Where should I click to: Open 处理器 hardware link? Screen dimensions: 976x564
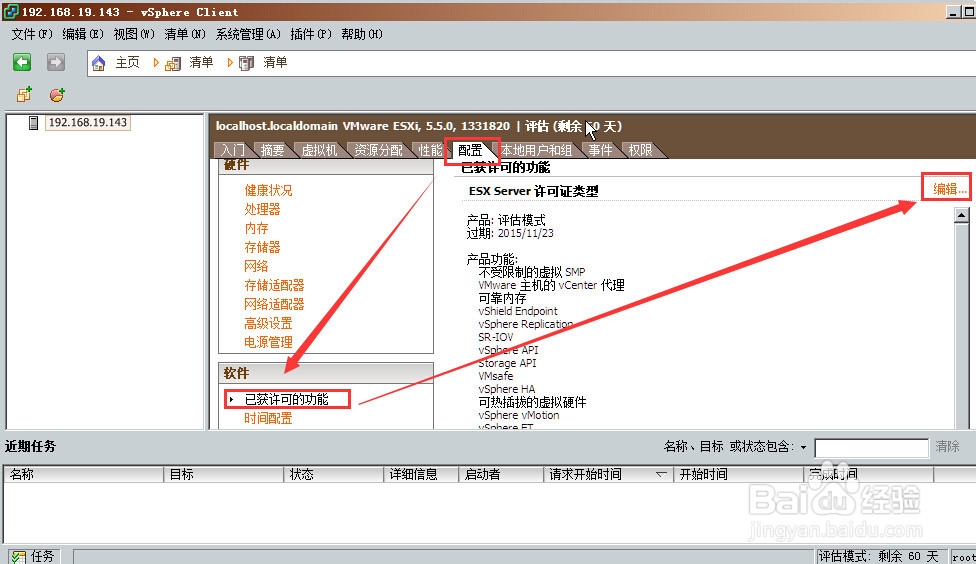pyautogui.click(x=262, y=209)
